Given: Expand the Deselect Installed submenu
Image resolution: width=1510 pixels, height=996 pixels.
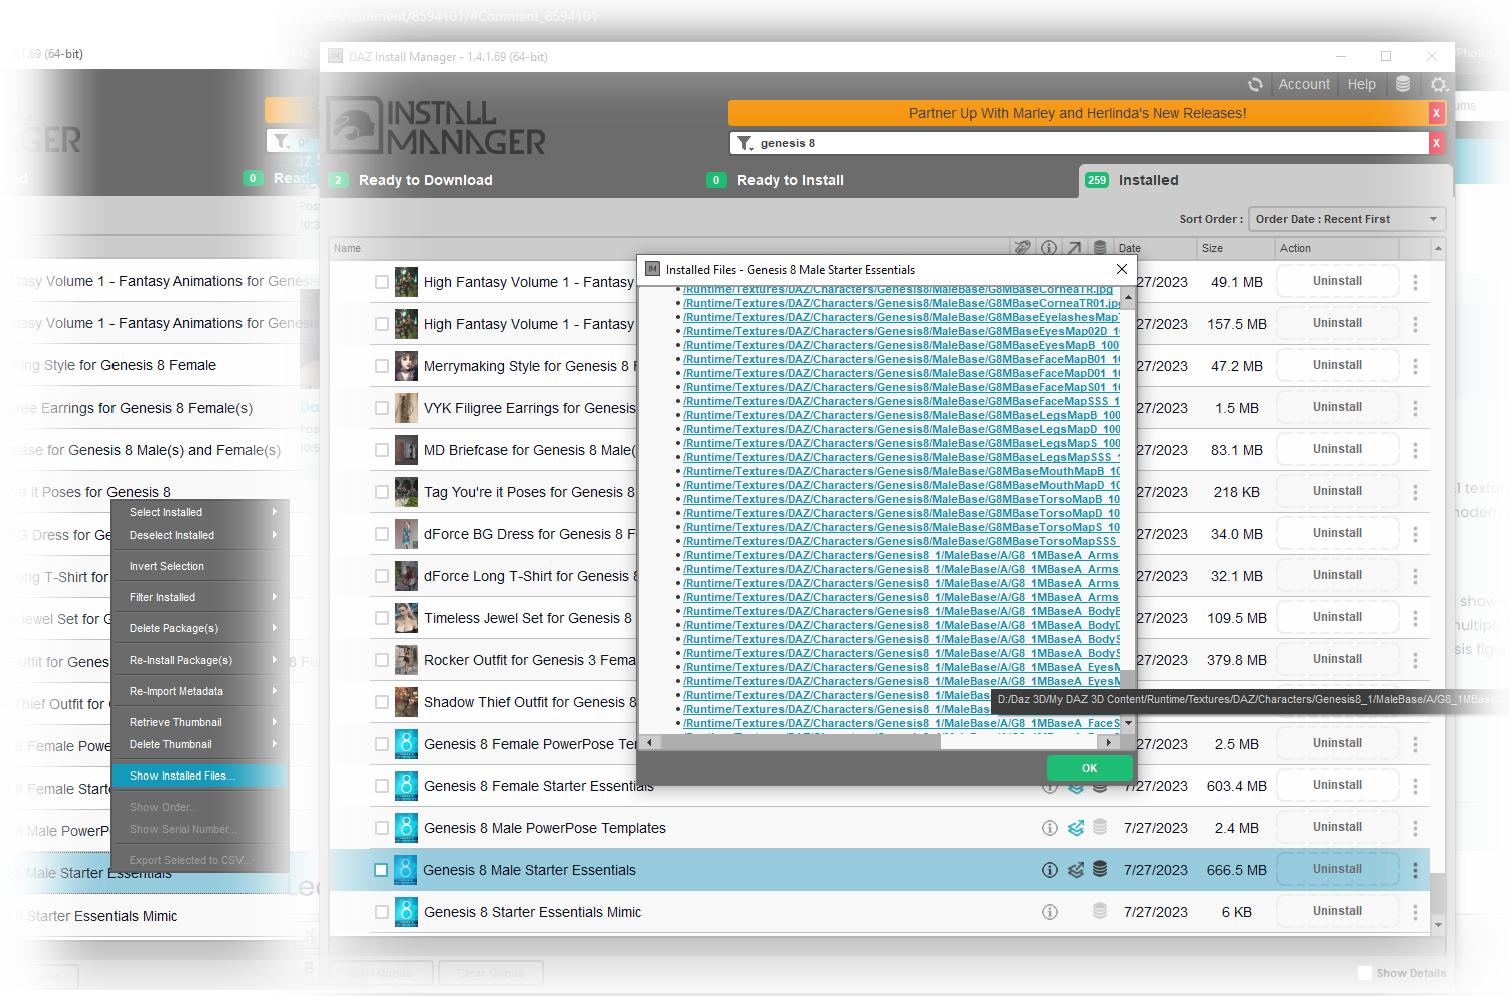Looking at the screenshot, I should (x=199, y=535).
